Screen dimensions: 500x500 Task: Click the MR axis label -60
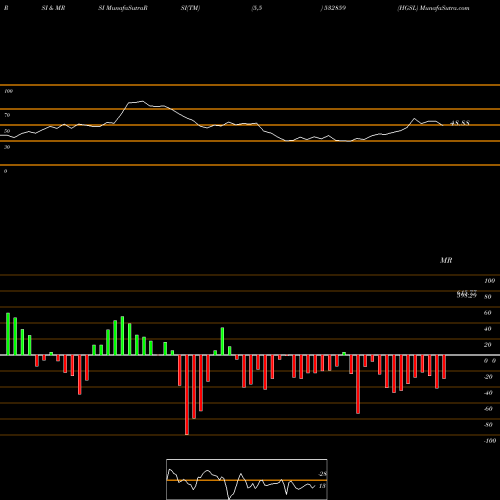[488, 409]
